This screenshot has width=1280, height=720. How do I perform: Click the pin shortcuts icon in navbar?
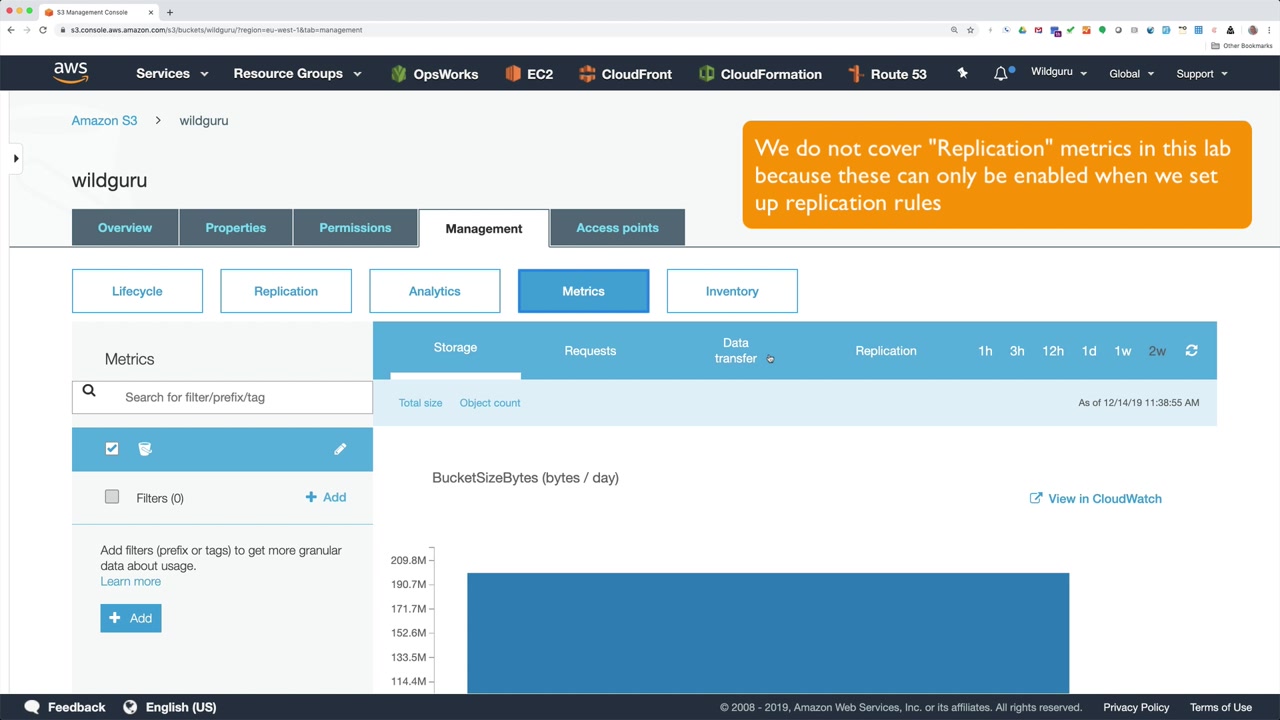click(962, 73)
